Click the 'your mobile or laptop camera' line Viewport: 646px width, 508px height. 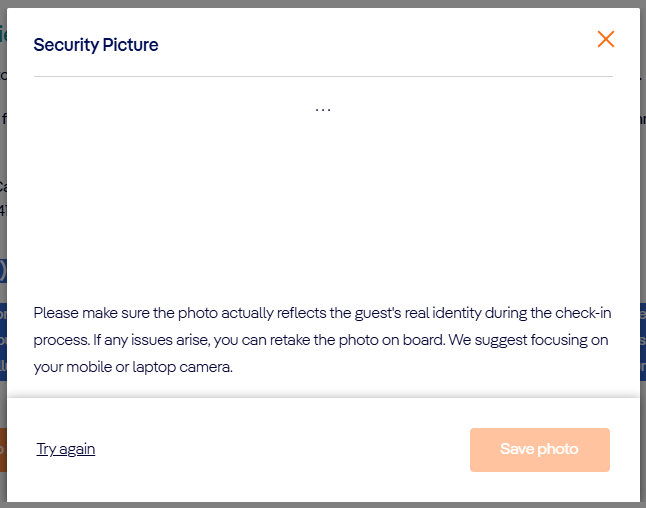(133, 366)
